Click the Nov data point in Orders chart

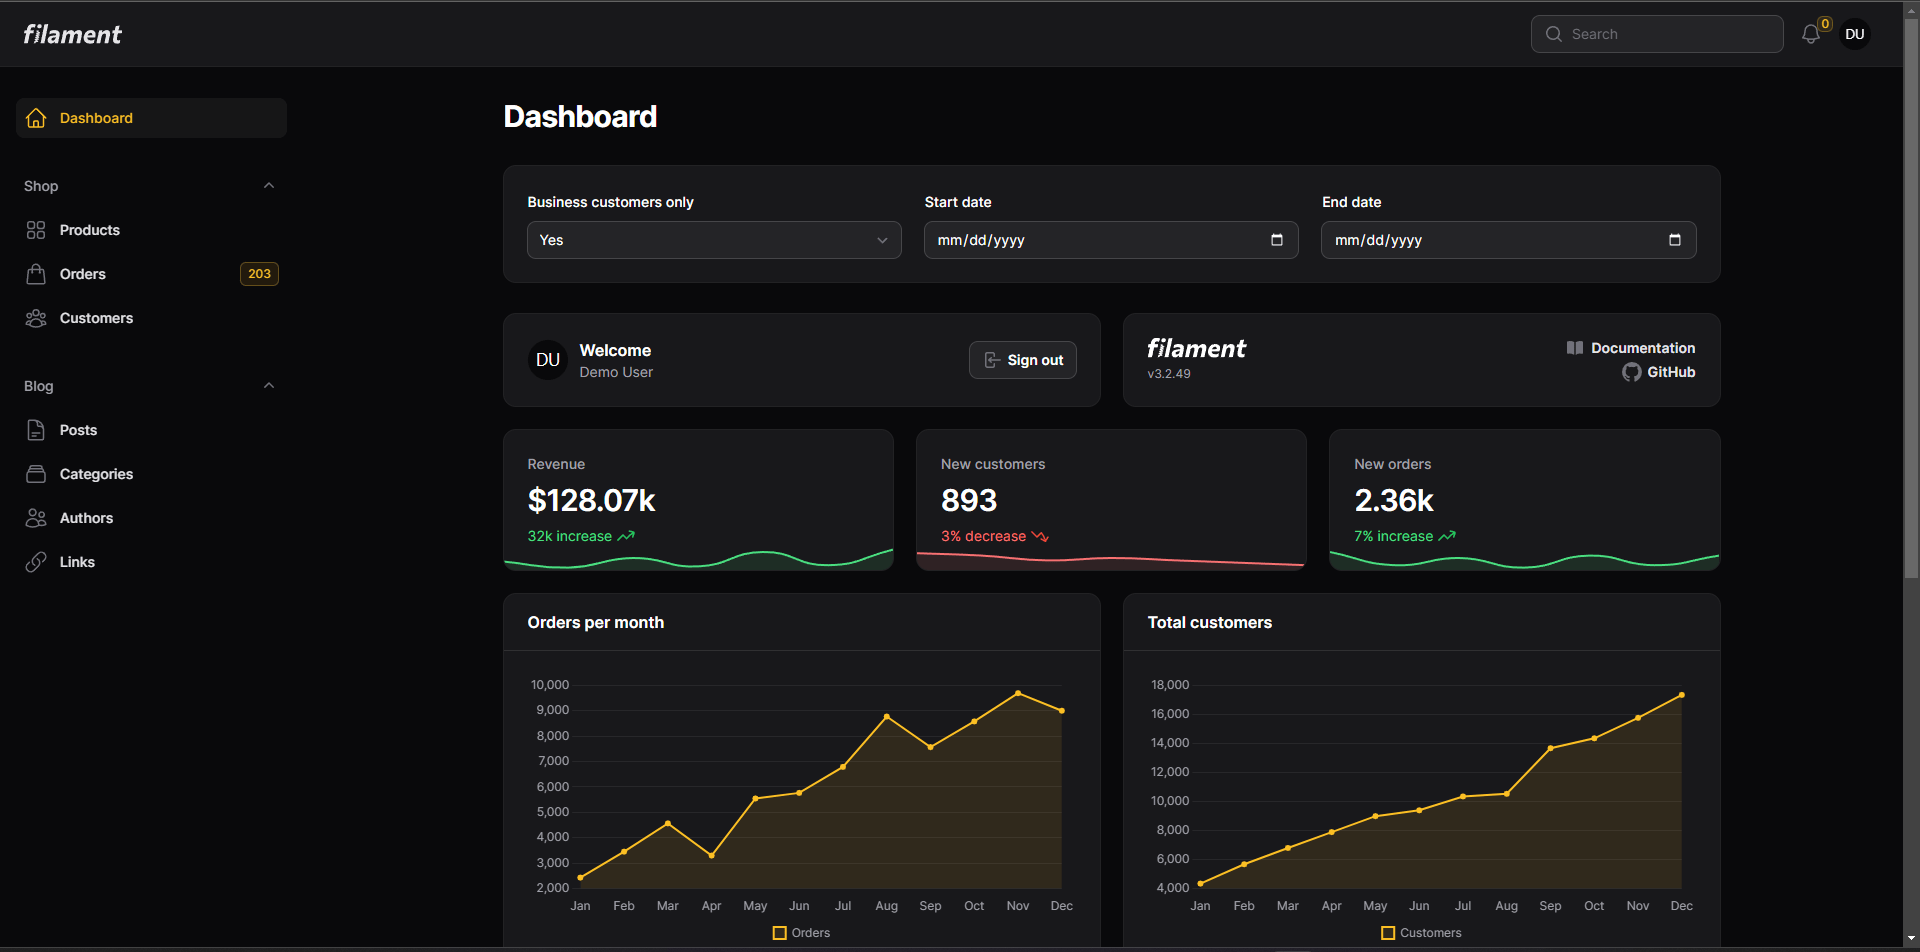click(1018, 693)
